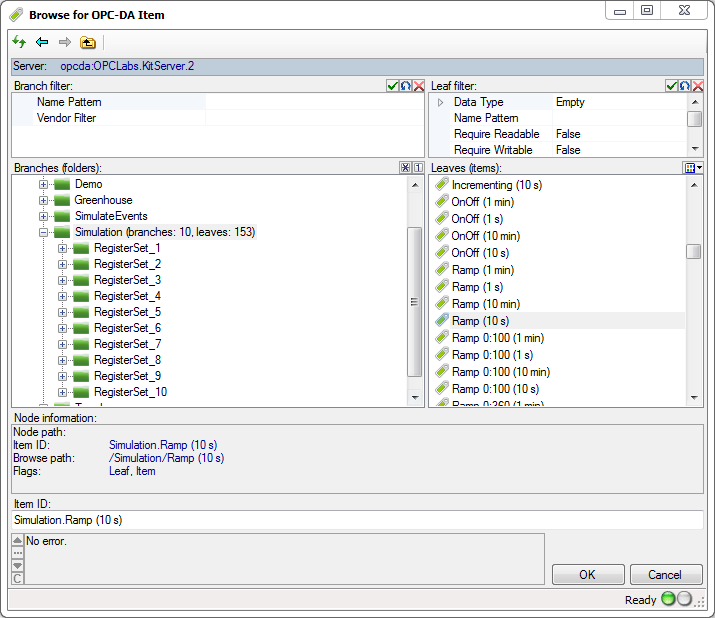The height and width of the screenshot is (618, 715).
Task: Select the RegisterSet_10 folder
Action: [130, 392]
